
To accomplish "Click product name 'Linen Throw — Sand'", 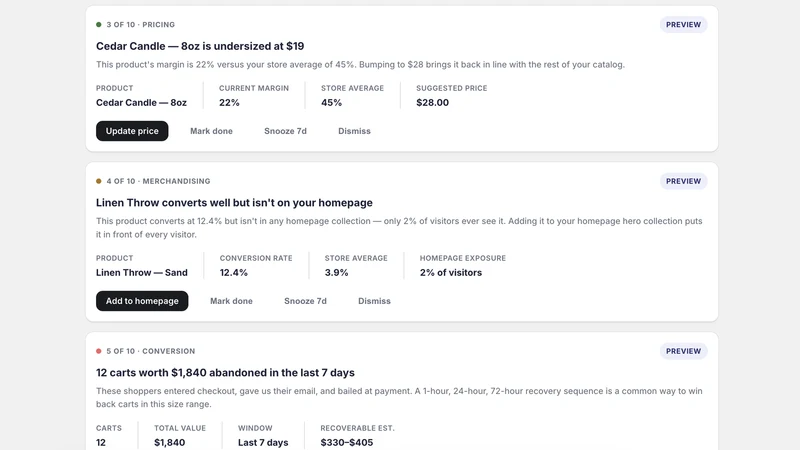I will [142, 272].
